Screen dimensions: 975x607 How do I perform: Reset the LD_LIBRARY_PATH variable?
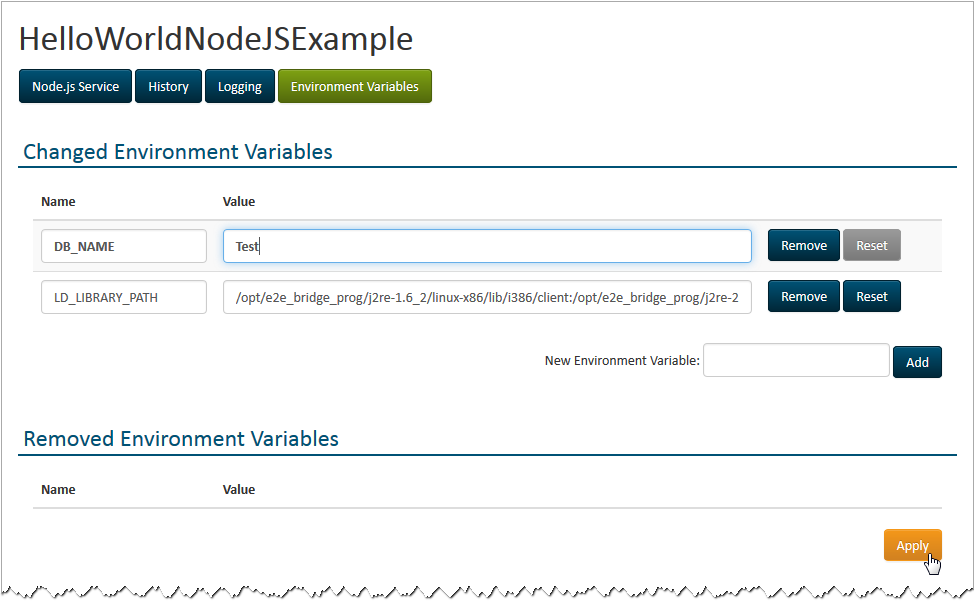pos(871,297)
